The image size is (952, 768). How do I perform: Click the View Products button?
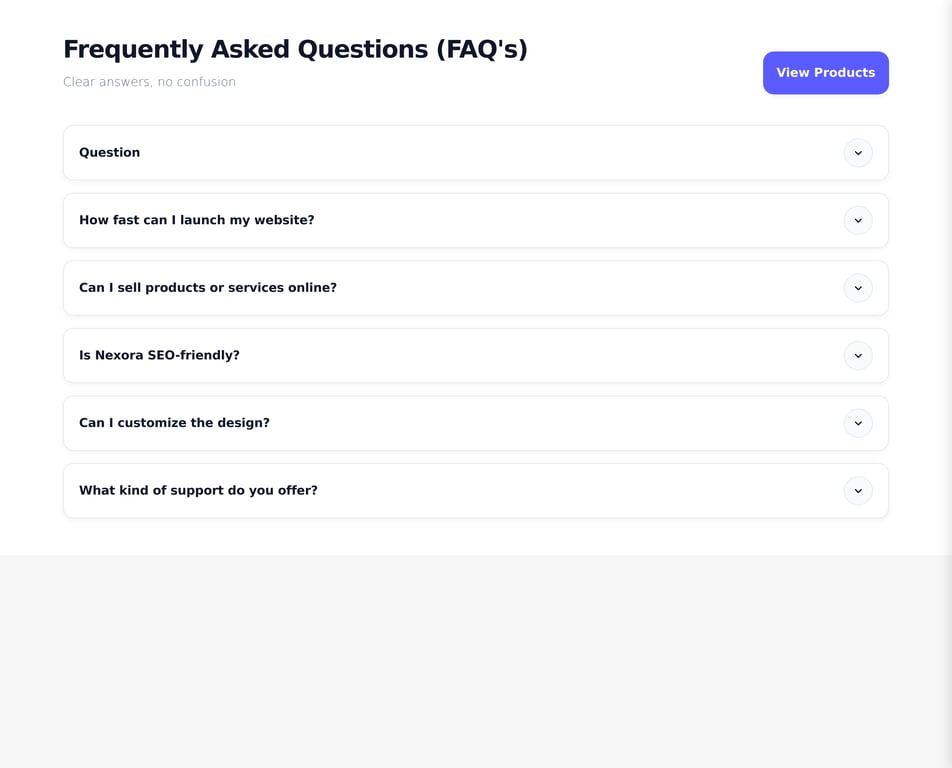pyautogui.click(x=826, y=72)
